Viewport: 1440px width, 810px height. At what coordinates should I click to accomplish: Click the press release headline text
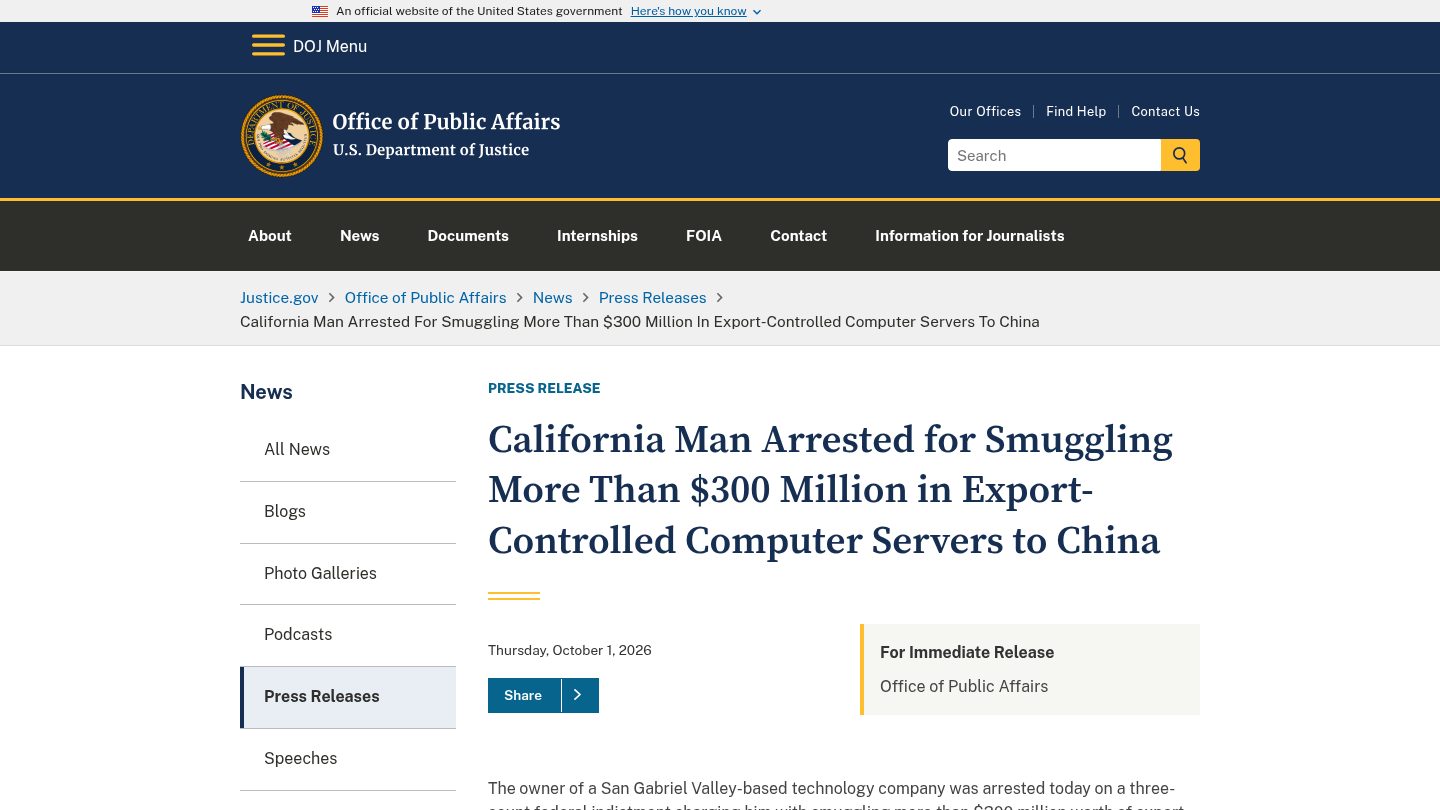(x=830, y=490)
